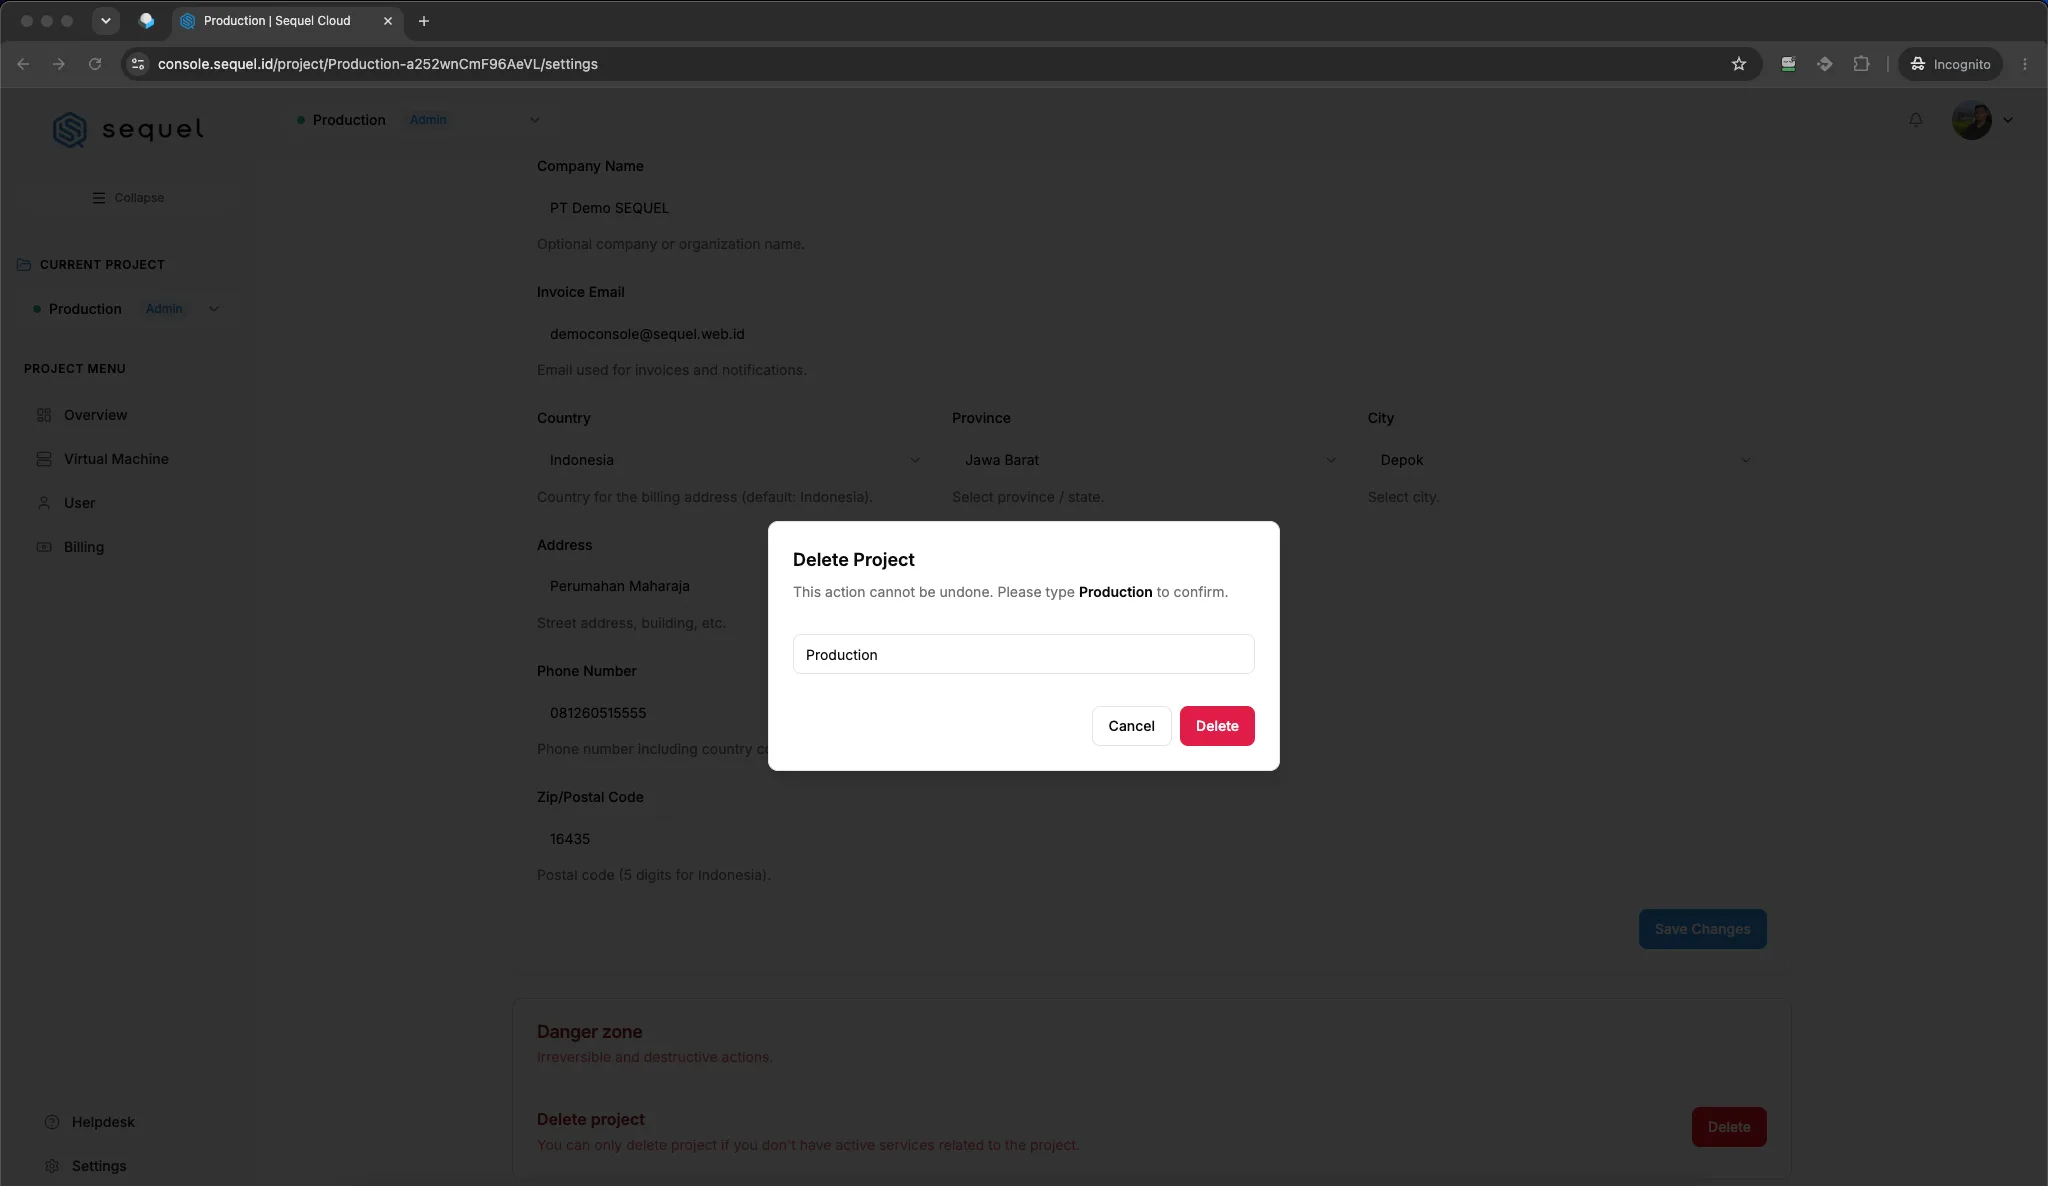Collapse the sidebar menu
Screen dimensions: 2048x1186
coord(128,198)
